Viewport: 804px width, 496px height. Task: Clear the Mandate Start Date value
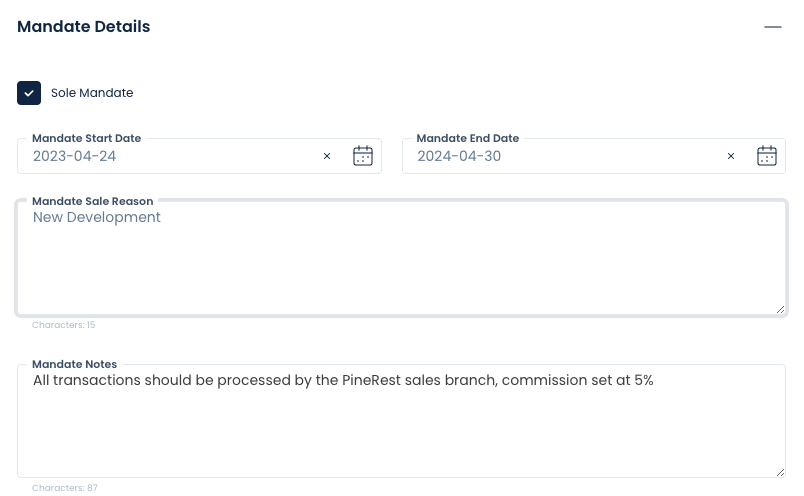[327, 156]
